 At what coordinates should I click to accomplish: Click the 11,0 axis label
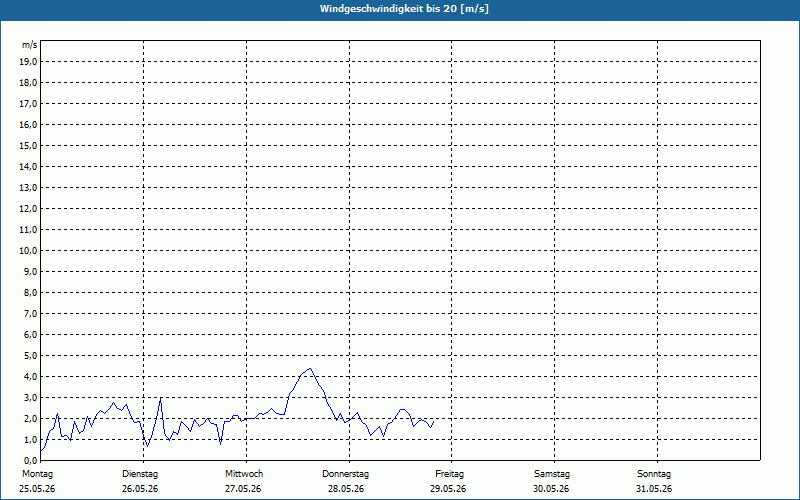point(28,230)
